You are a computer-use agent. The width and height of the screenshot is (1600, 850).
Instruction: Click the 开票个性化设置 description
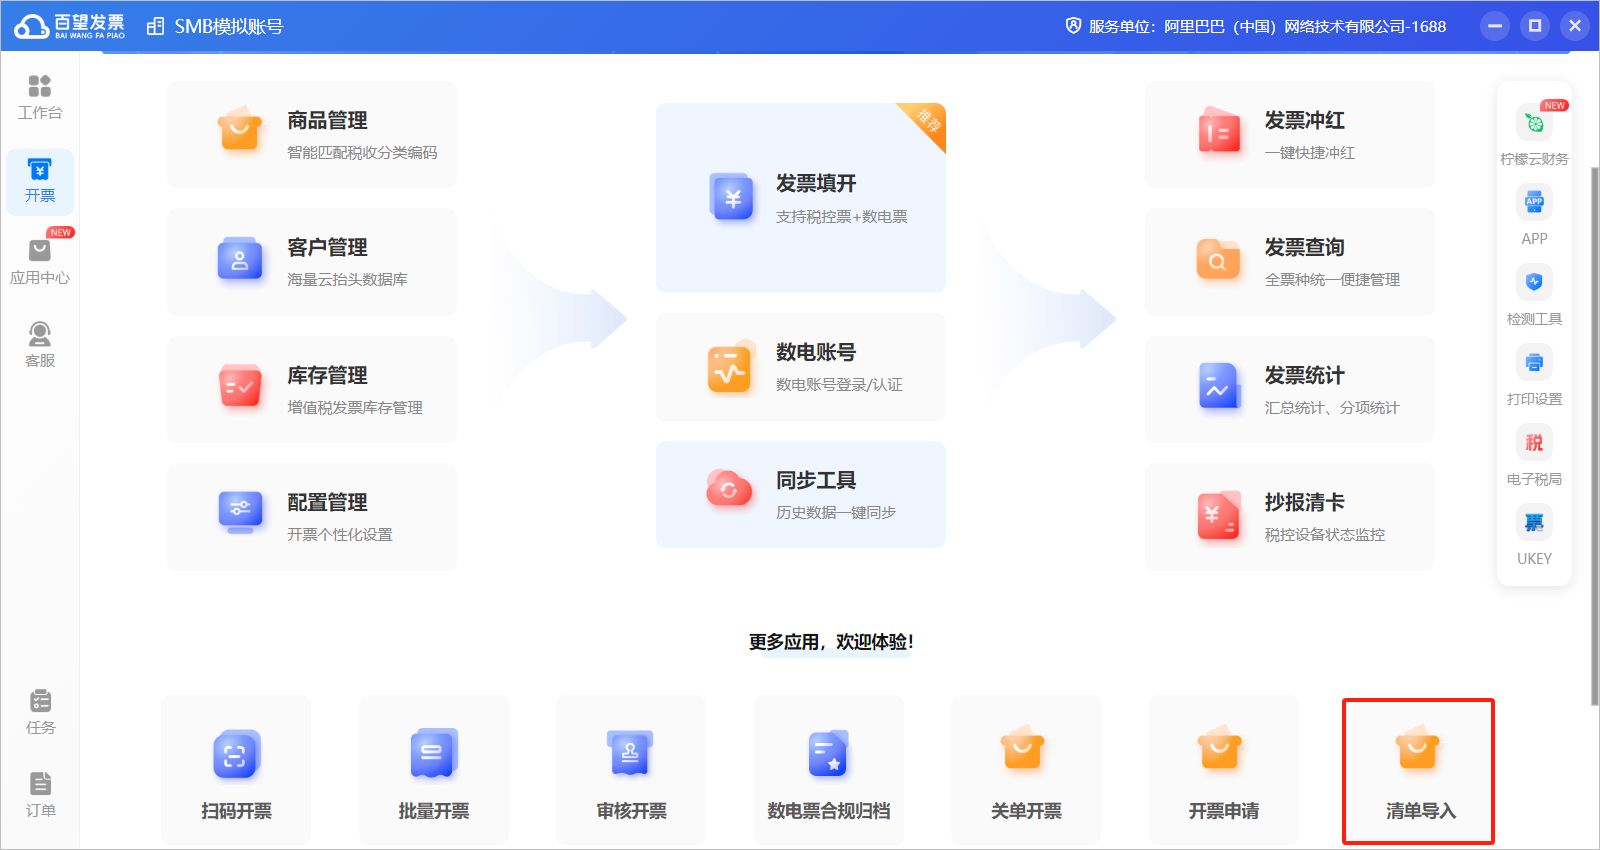click(340, 535)
